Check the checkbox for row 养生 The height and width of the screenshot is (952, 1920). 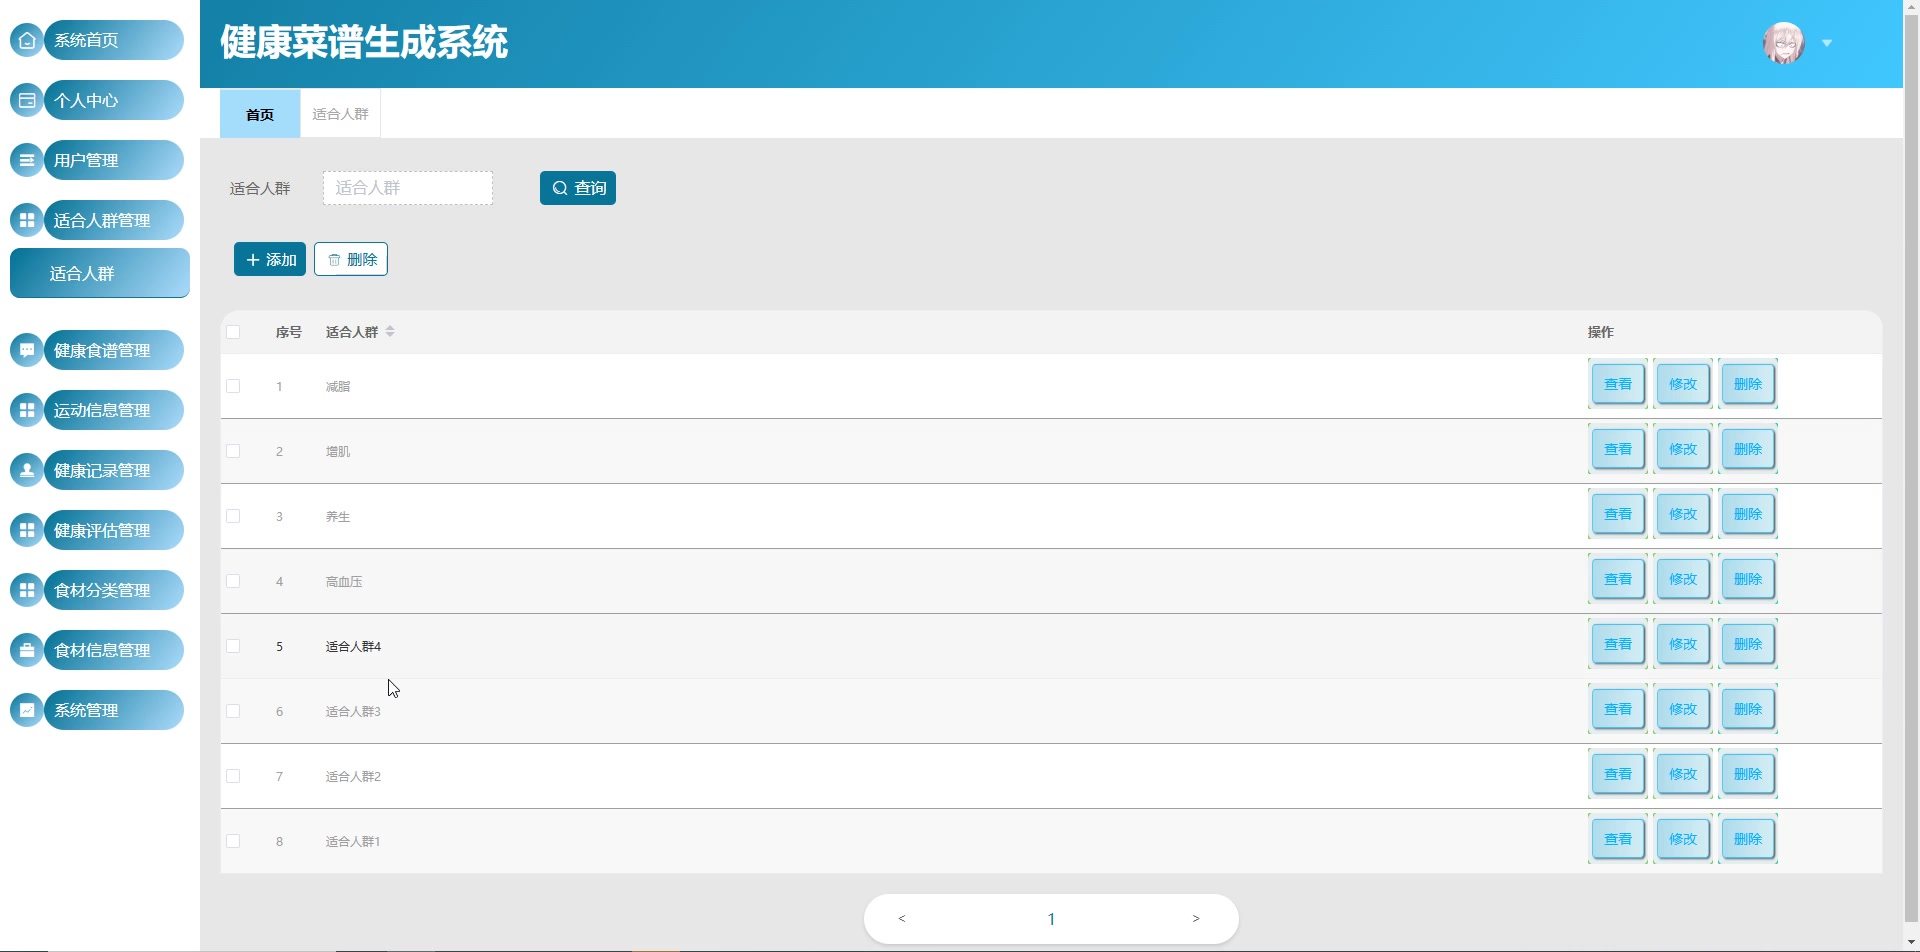click(x=233, y=516)
